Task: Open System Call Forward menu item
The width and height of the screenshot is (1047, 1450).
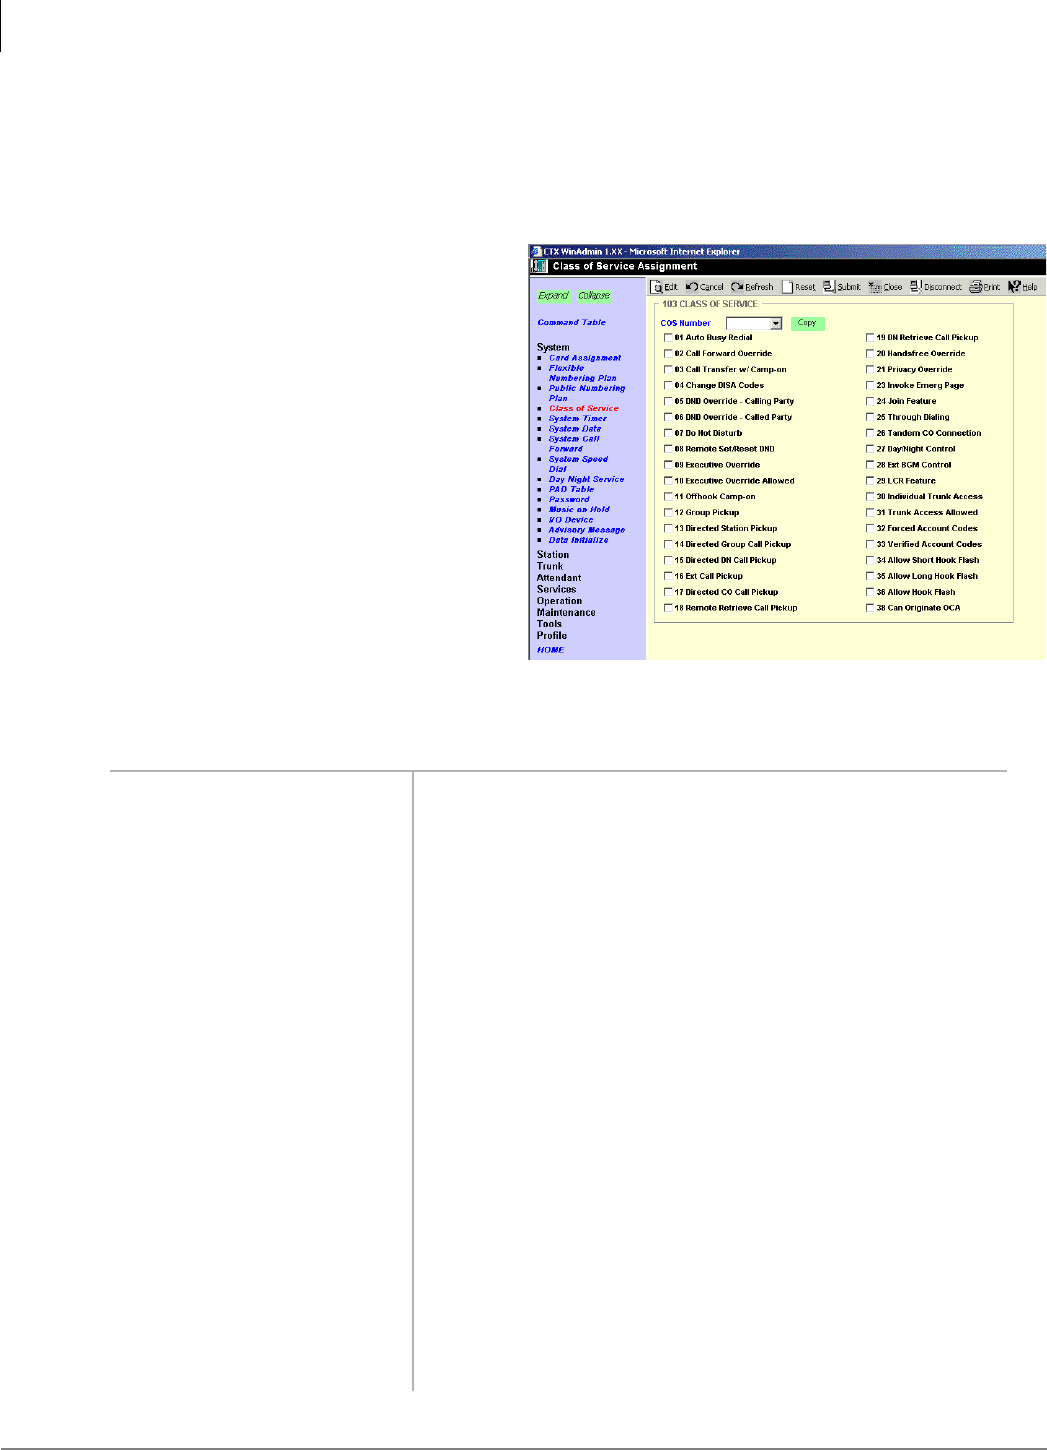Action: coord(574,444)
